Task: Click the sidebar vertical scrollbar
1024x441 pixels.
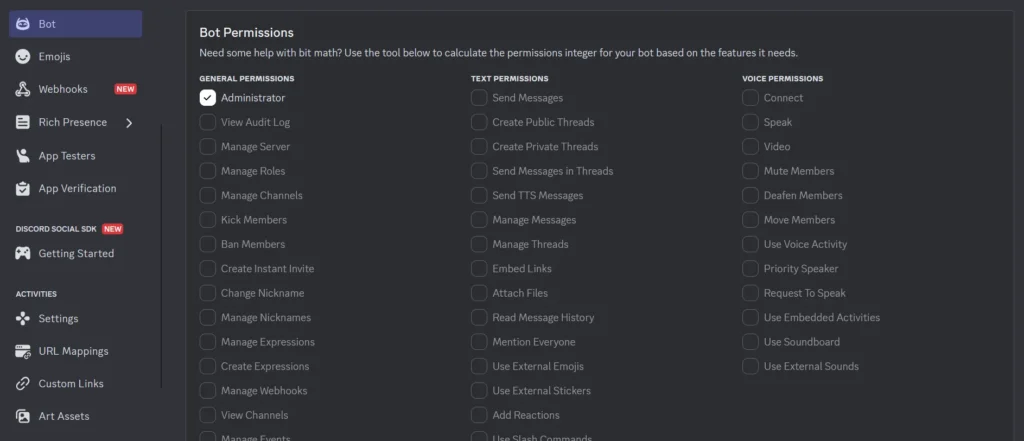Action: [161, 255]
